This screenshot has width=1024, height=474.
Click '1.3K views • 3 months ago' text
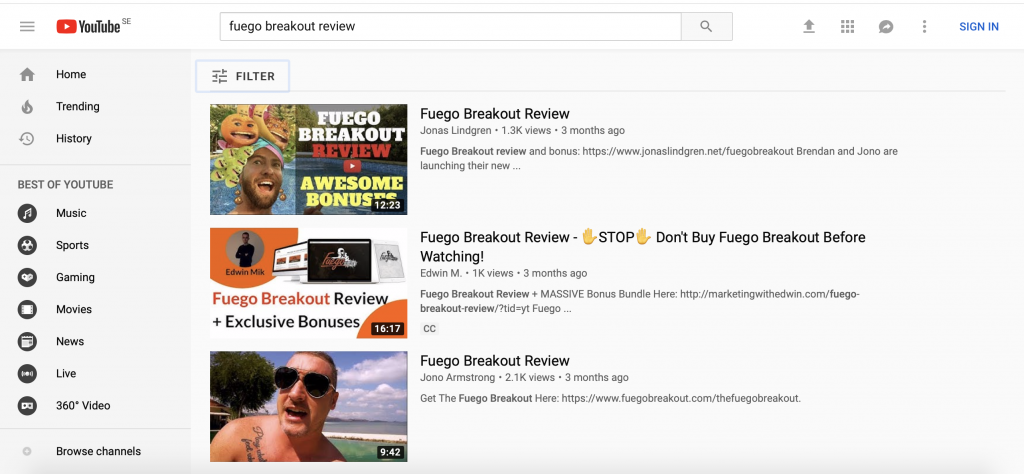click(x=563, y=131)
